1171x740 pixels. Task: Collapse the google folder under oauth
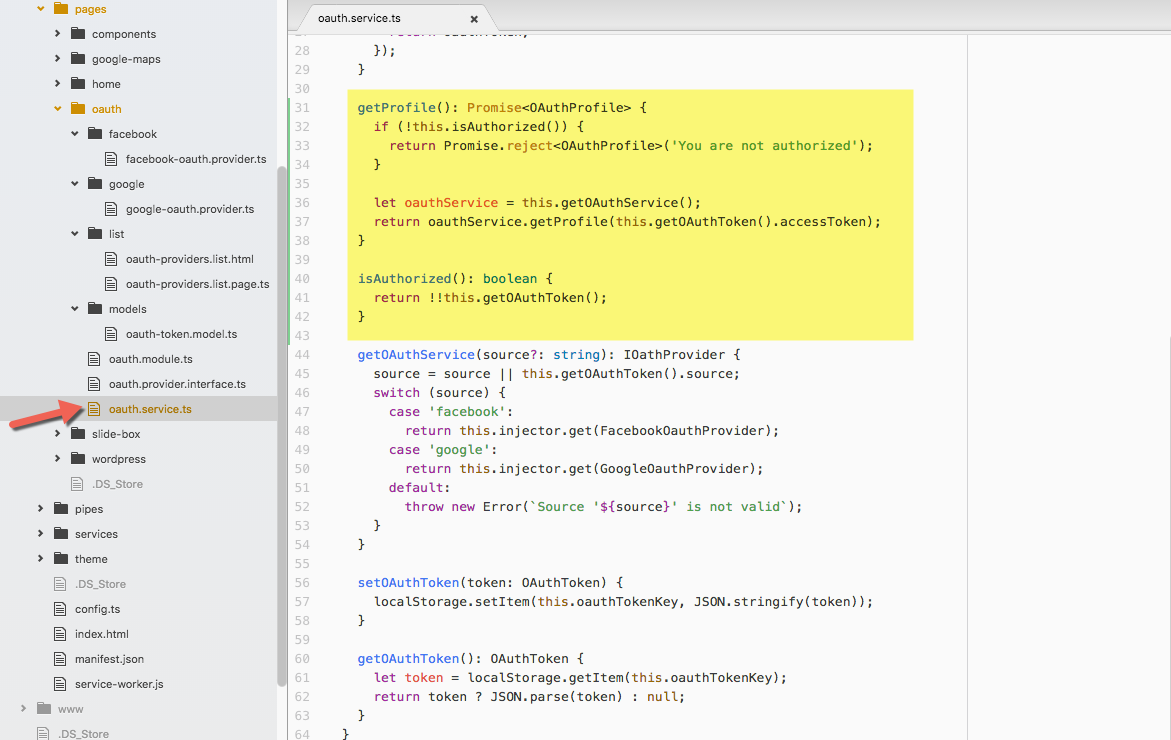tap(75, 184)
